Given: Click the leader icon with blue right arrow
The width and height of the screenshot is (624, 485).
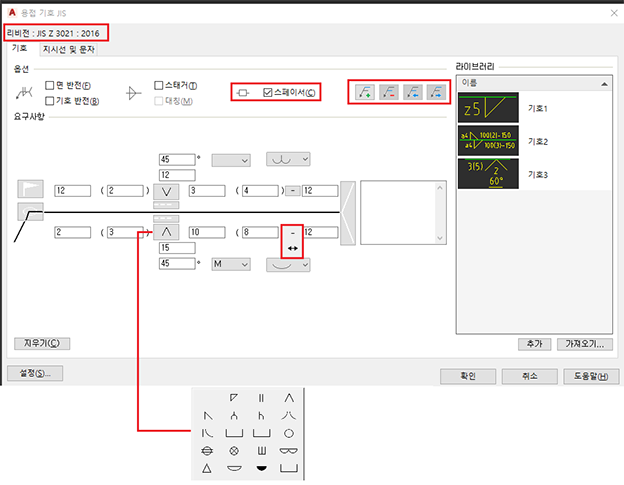Looking at the screenshot, I should [x=436, y=92].
